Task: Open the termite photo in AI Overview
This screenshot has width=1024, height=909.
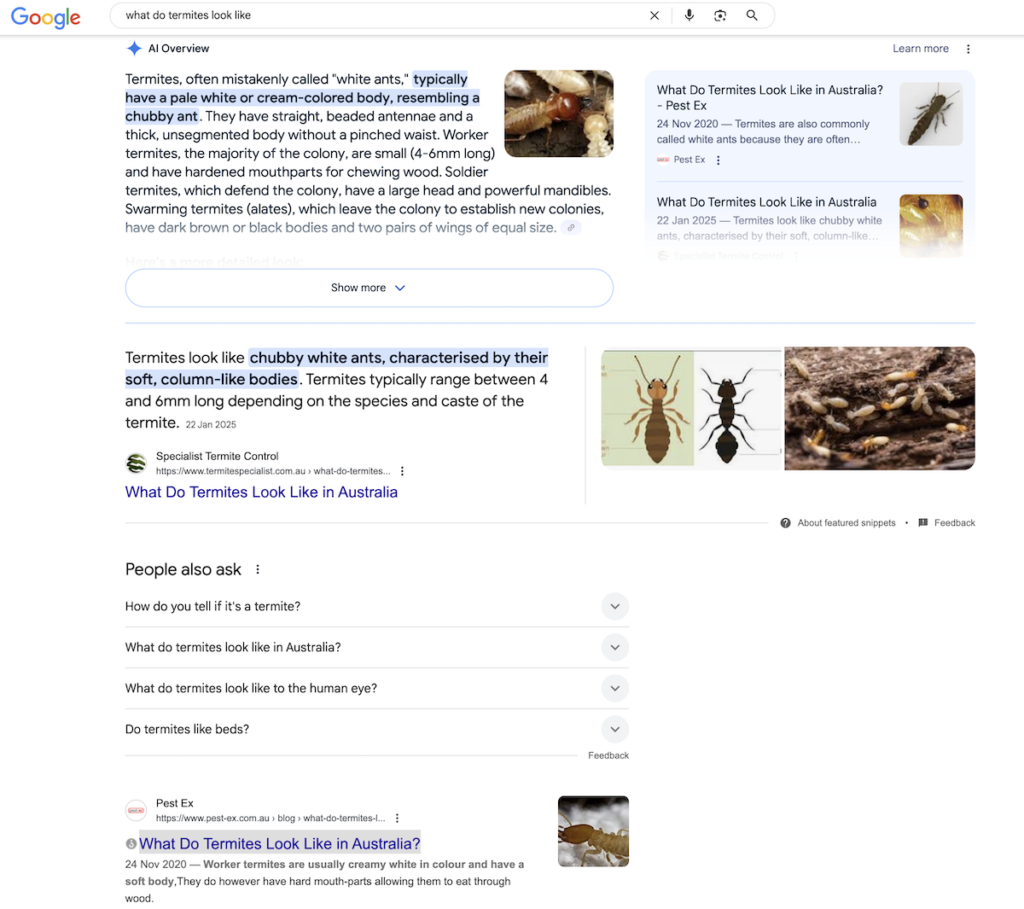Action: coord(559,114)
